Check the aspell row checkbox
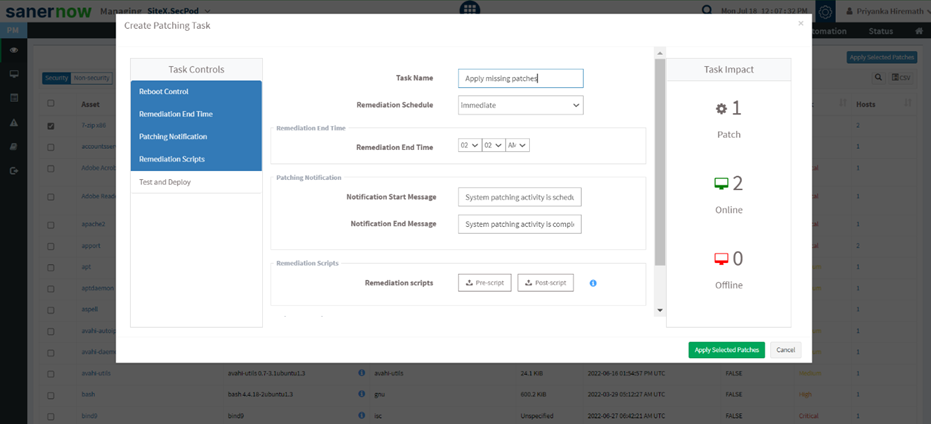Screen dimensions: 931x424 [x=51, y=309]
